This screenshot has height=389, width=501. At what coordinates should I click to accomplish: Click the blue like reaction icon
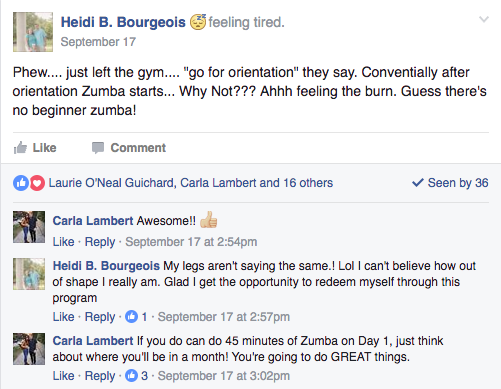(x=21, y=183)
